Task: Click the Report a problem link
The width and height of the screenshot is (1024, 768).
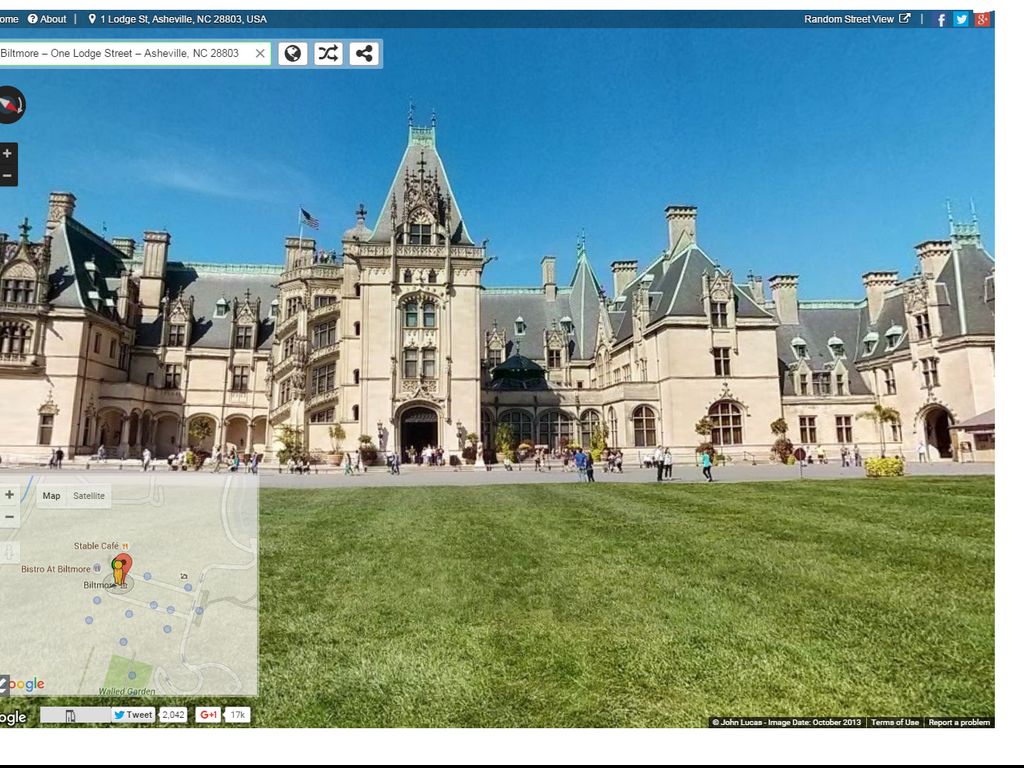Action: click(x=958, y=722)
